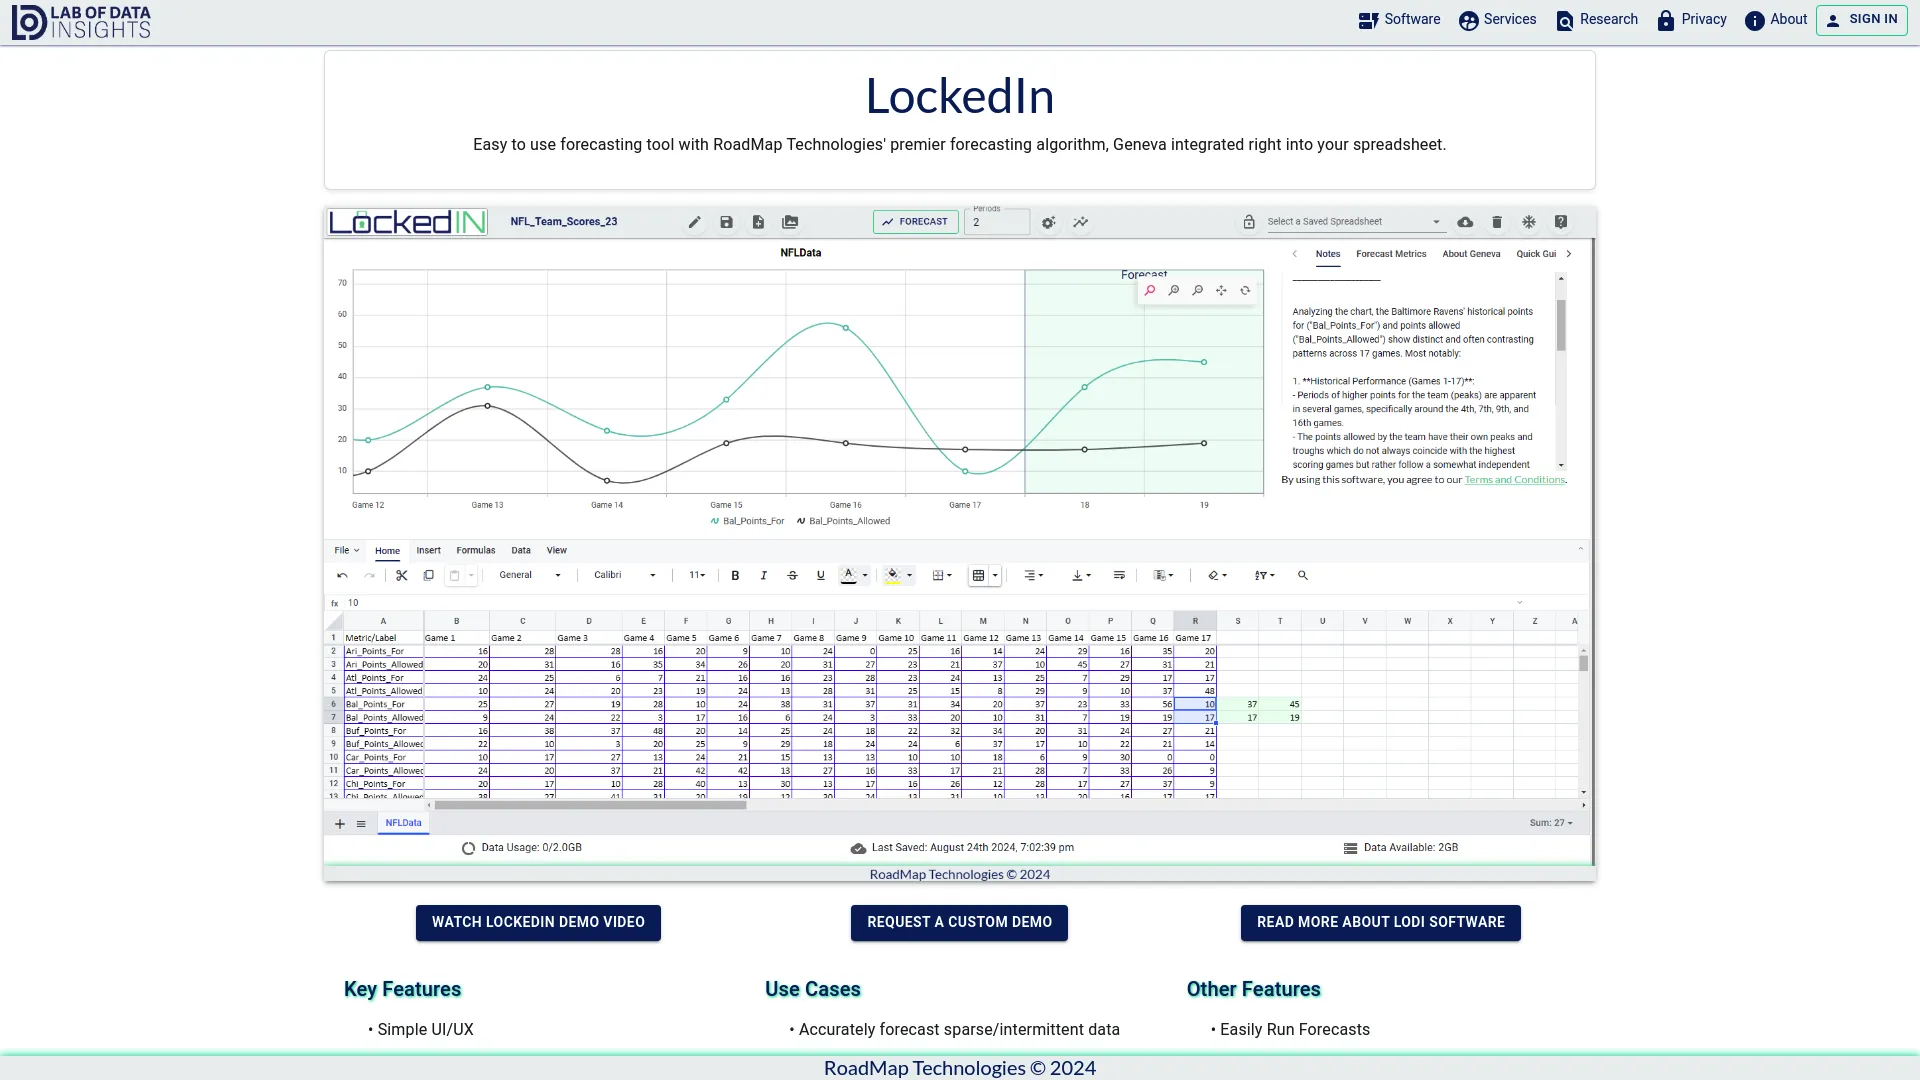
Task: Open the Calibri font dropdown
Action: tap(625, 576)
